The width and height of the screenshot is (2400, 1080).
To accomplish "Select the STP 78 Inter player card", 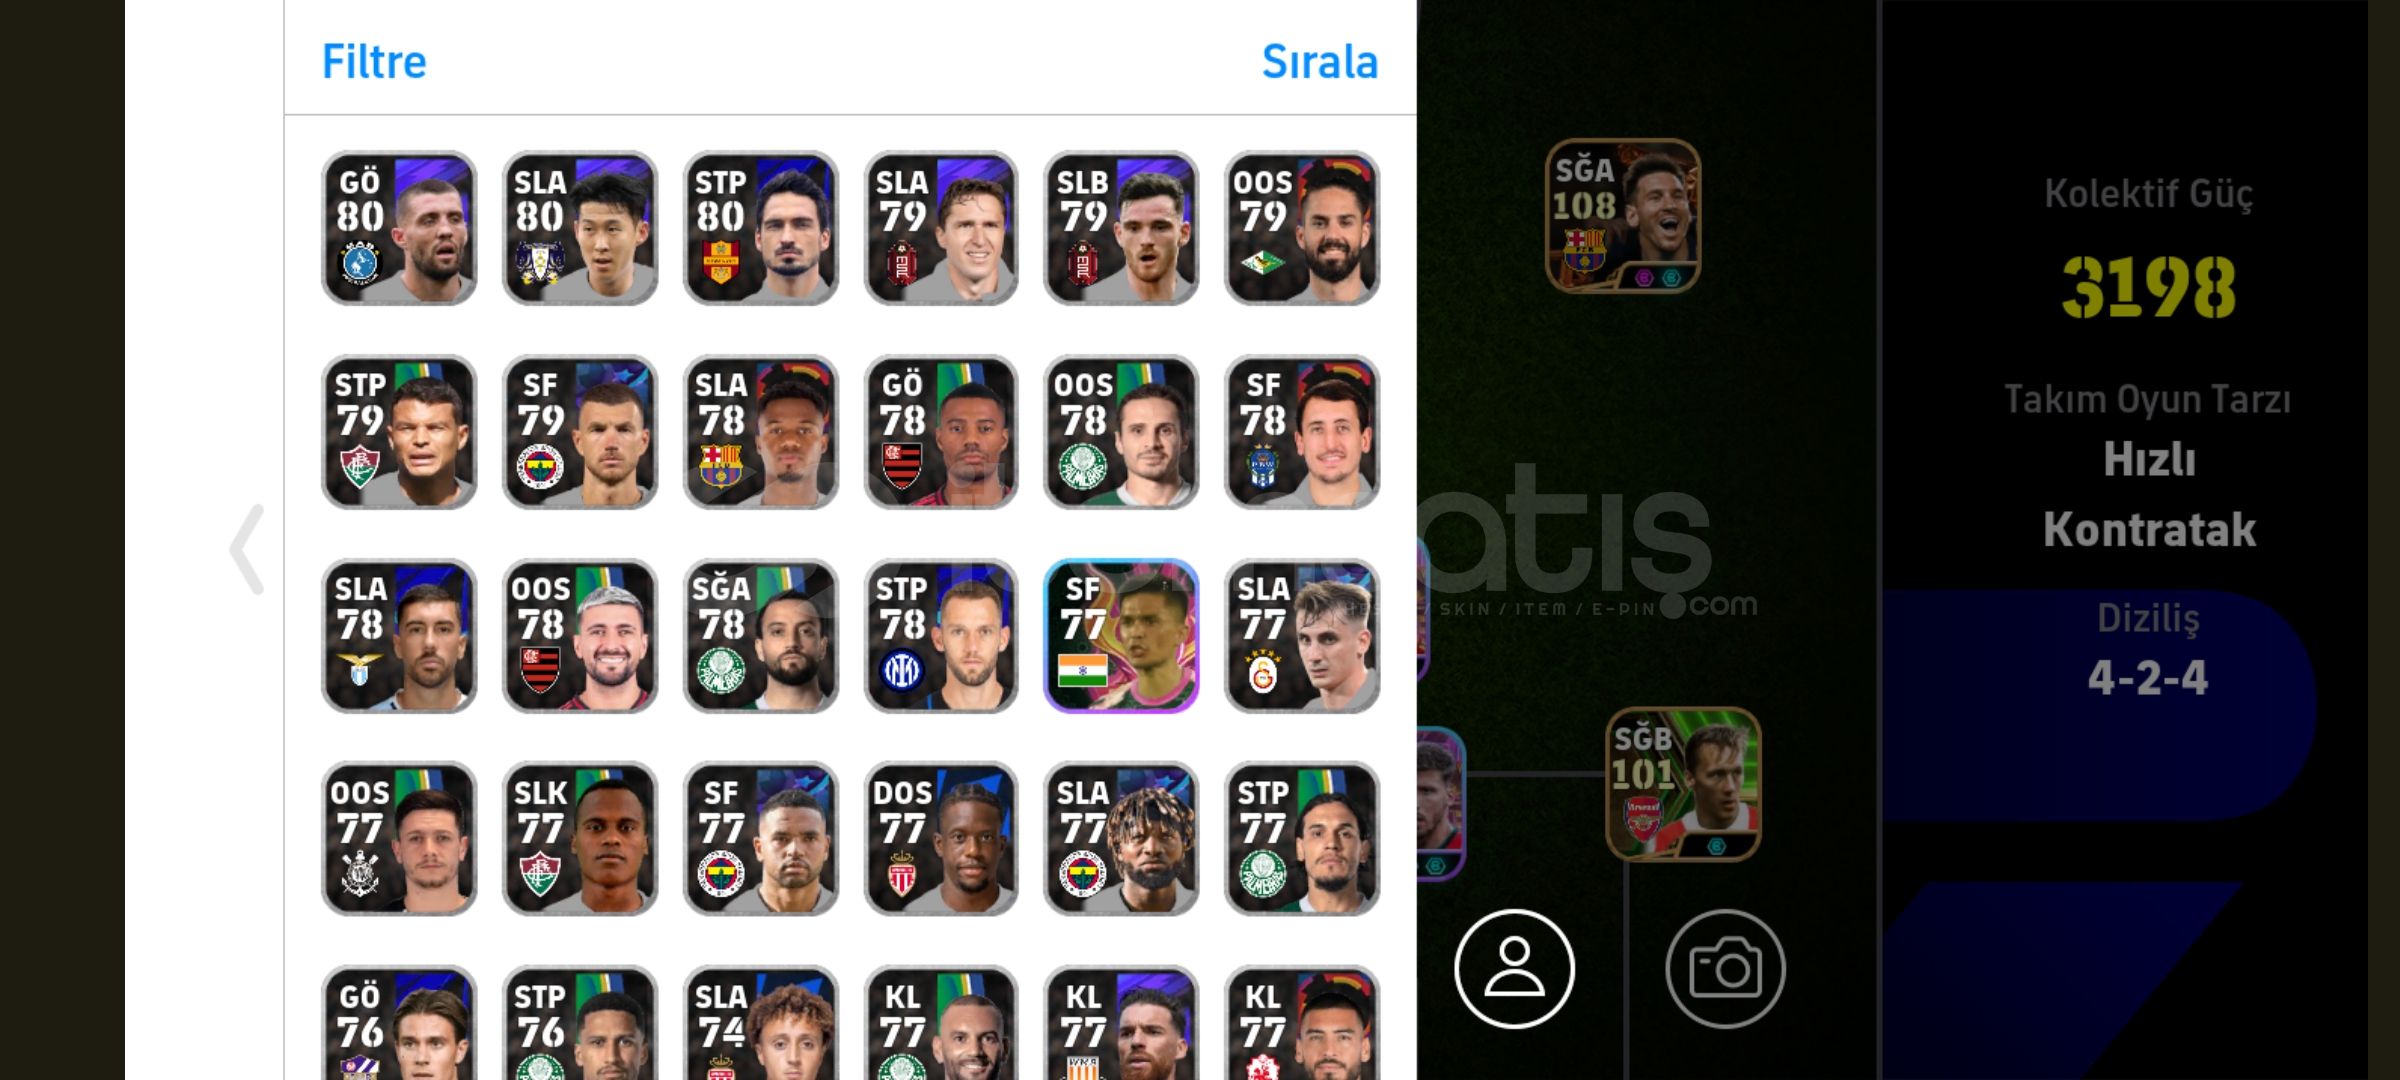I will (941, 635).
